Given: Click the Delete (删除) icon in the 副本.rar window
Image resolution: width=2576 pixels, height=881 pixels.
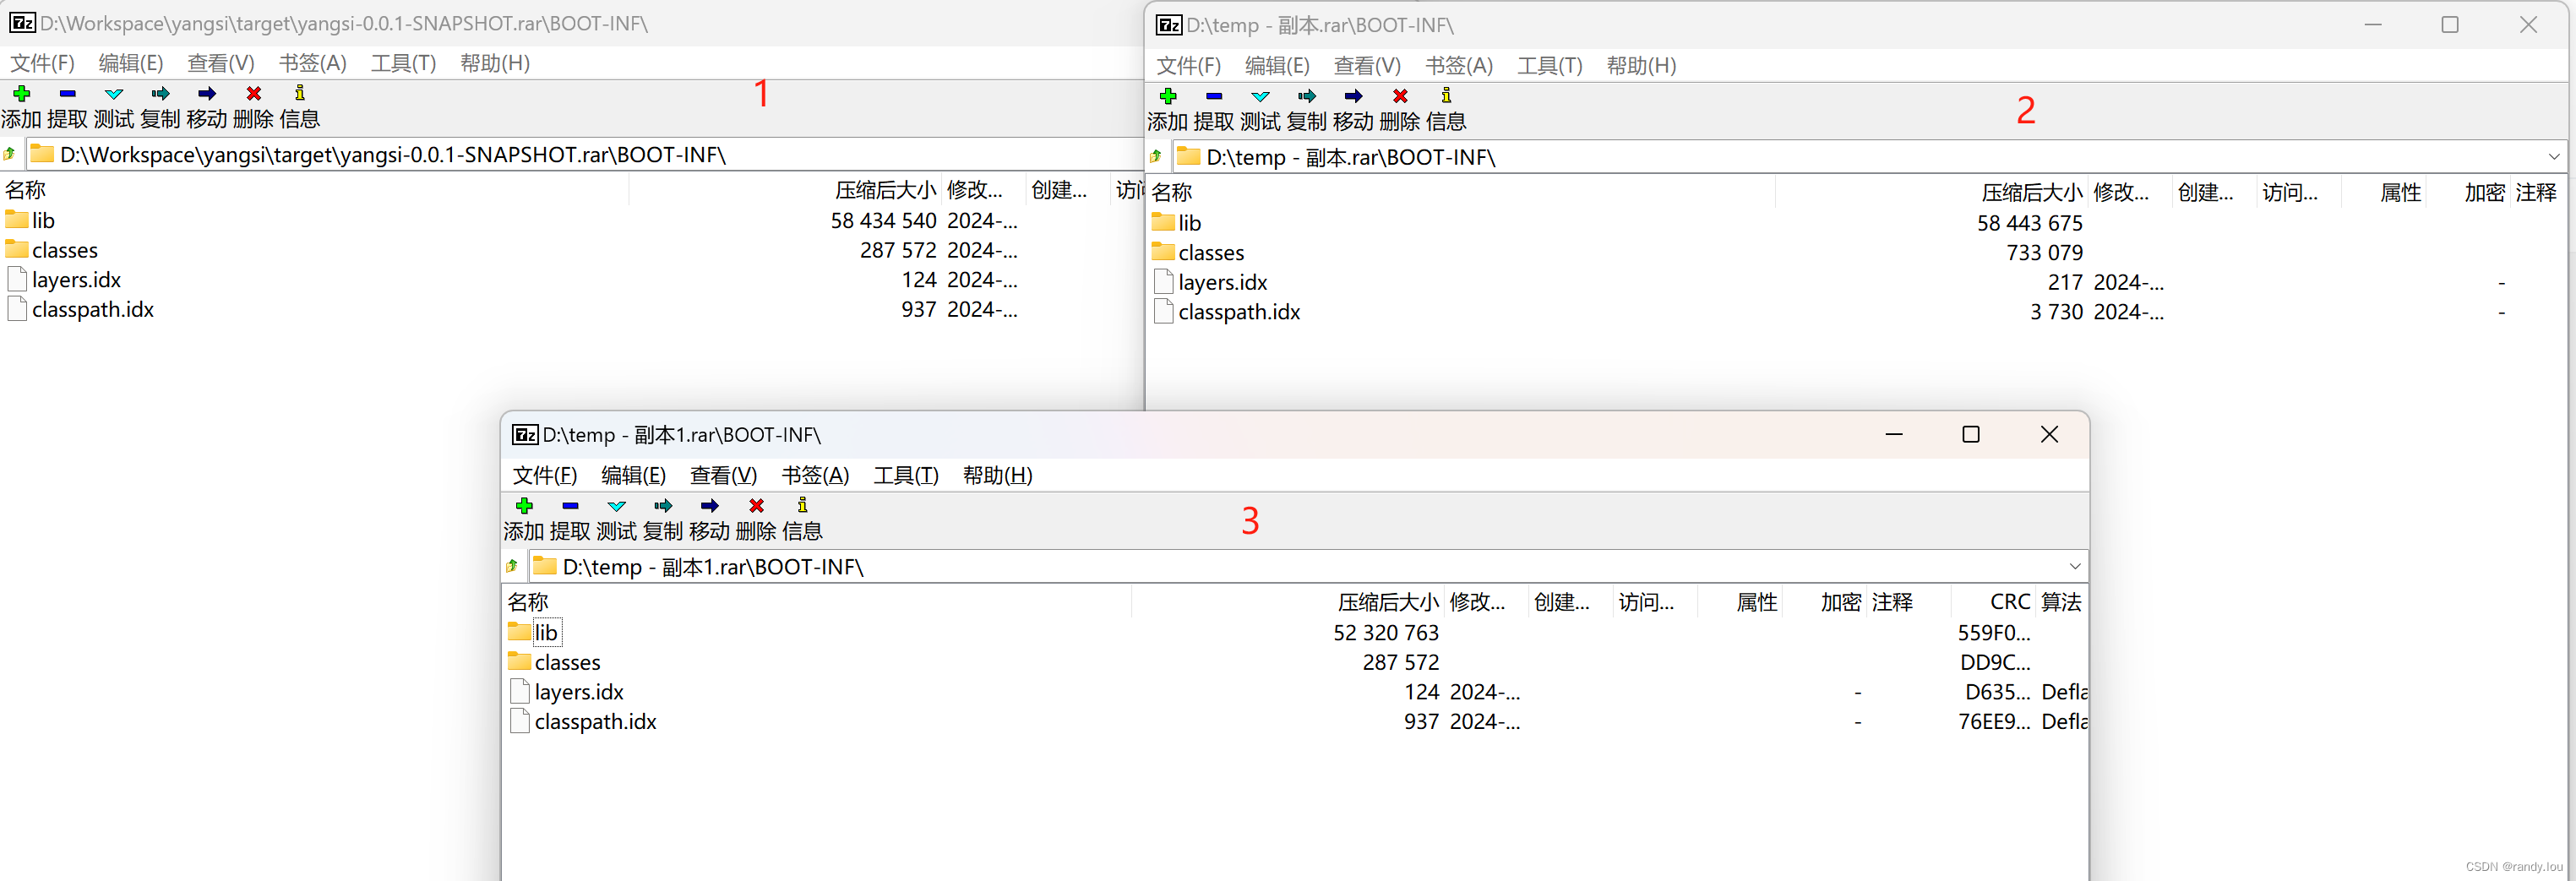Looking at the screenshot, I should coord(1400,97).
